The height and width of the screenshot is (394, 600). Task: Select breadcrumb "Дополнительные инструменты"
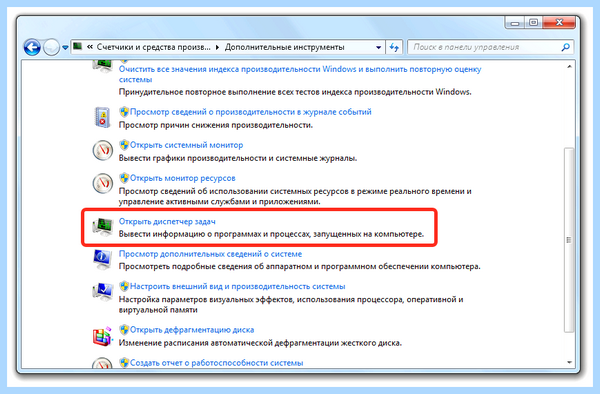click(x=284, y=47)
